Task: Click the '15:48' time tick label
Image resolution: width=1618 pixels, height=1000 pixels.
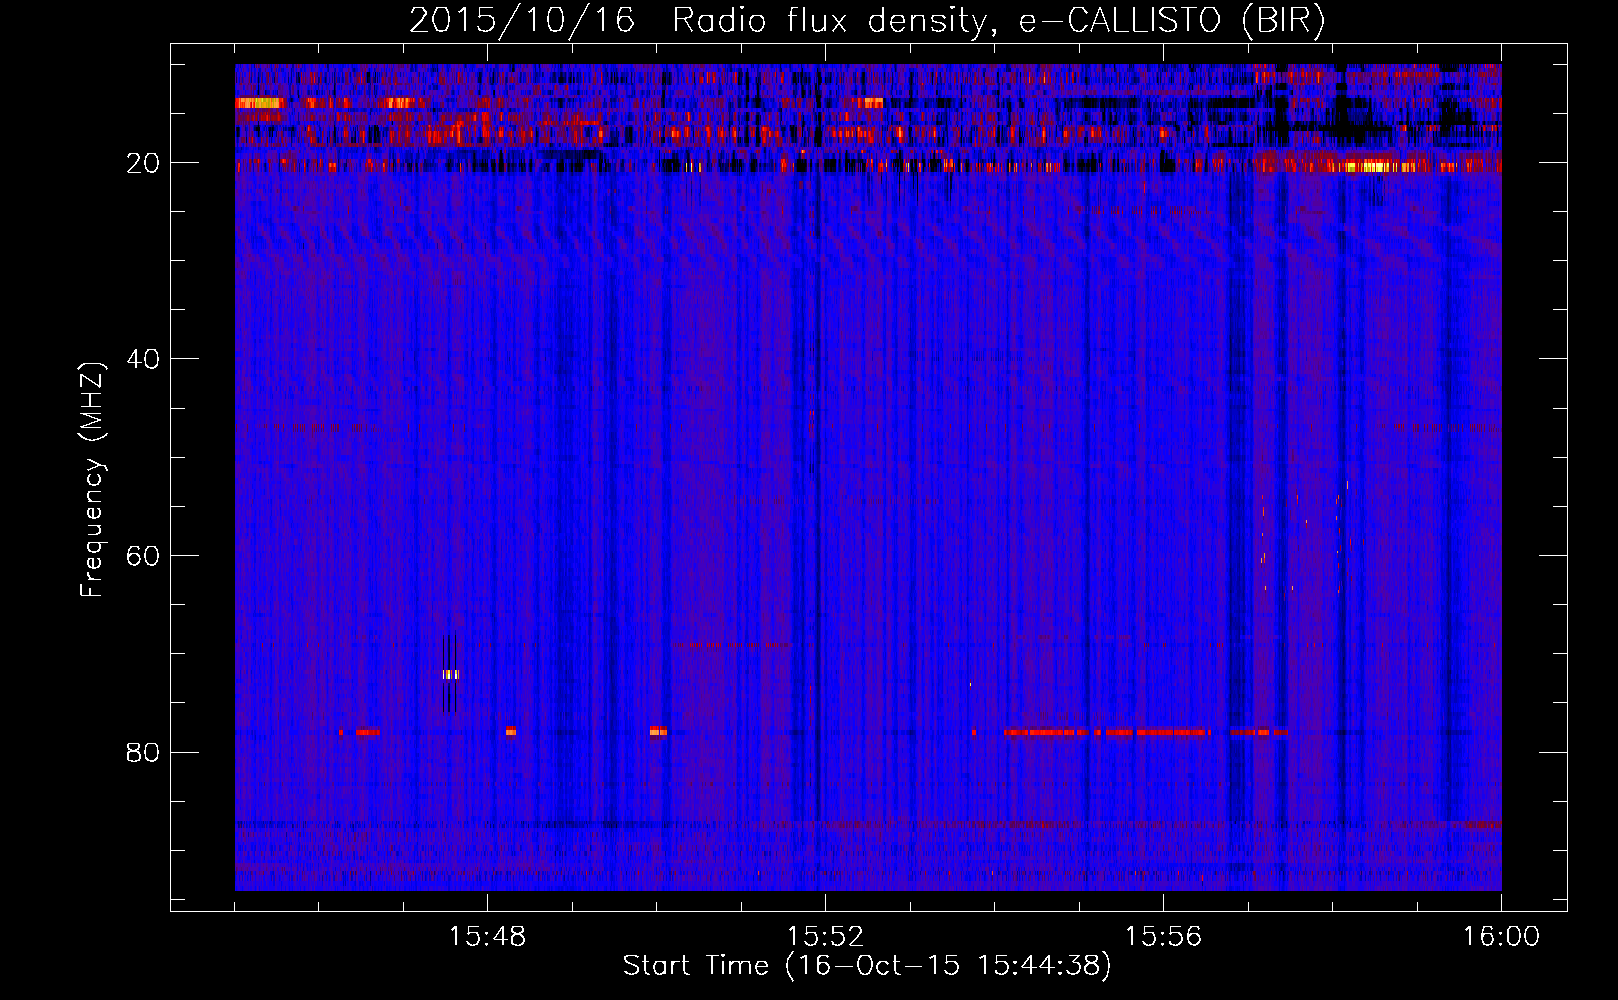Action: (487, 937)
